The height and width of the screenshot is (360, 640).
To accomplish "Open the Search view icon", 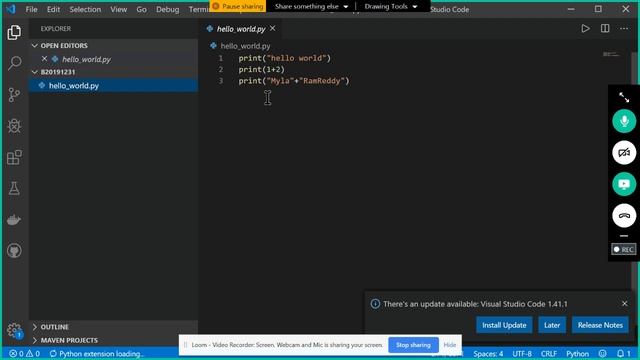I will pyautogui.click(x=14, y=63).
